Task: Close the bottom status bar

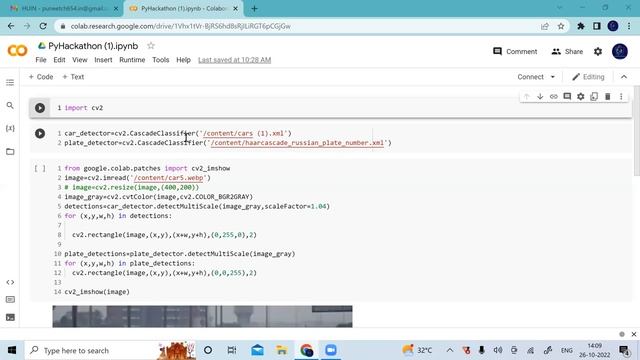Action: click(x=633, y=334)
